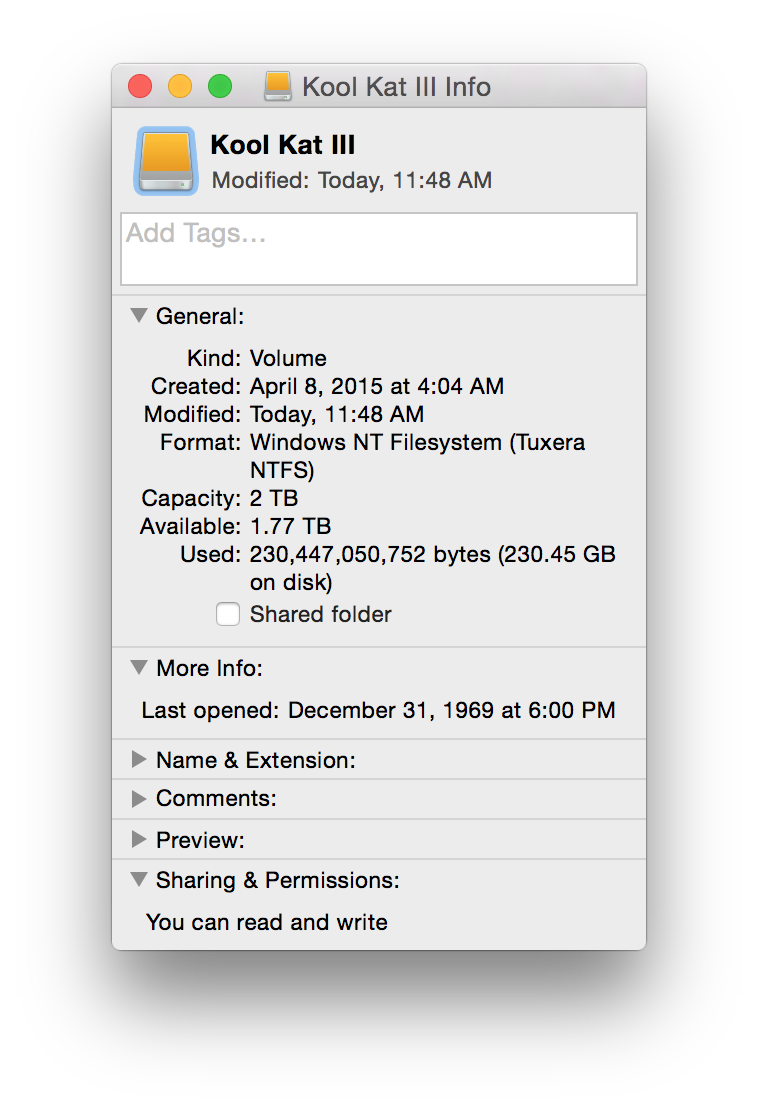This screenshot has width=758, height=1110.
Task: Expand the Preview section
Action: point(139,840)
